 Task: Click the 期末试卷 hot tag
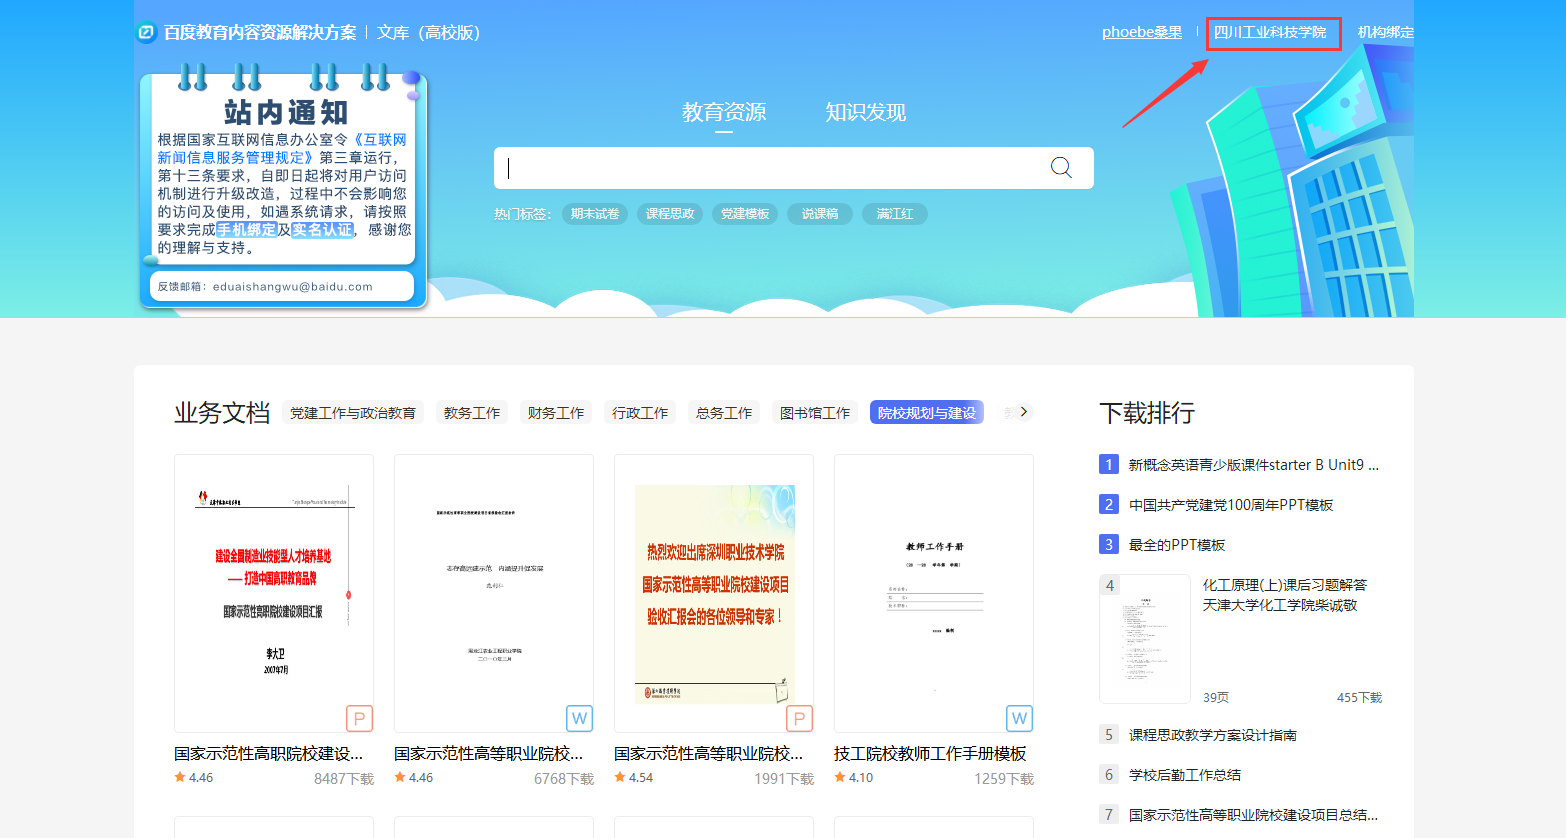(595, 214)
